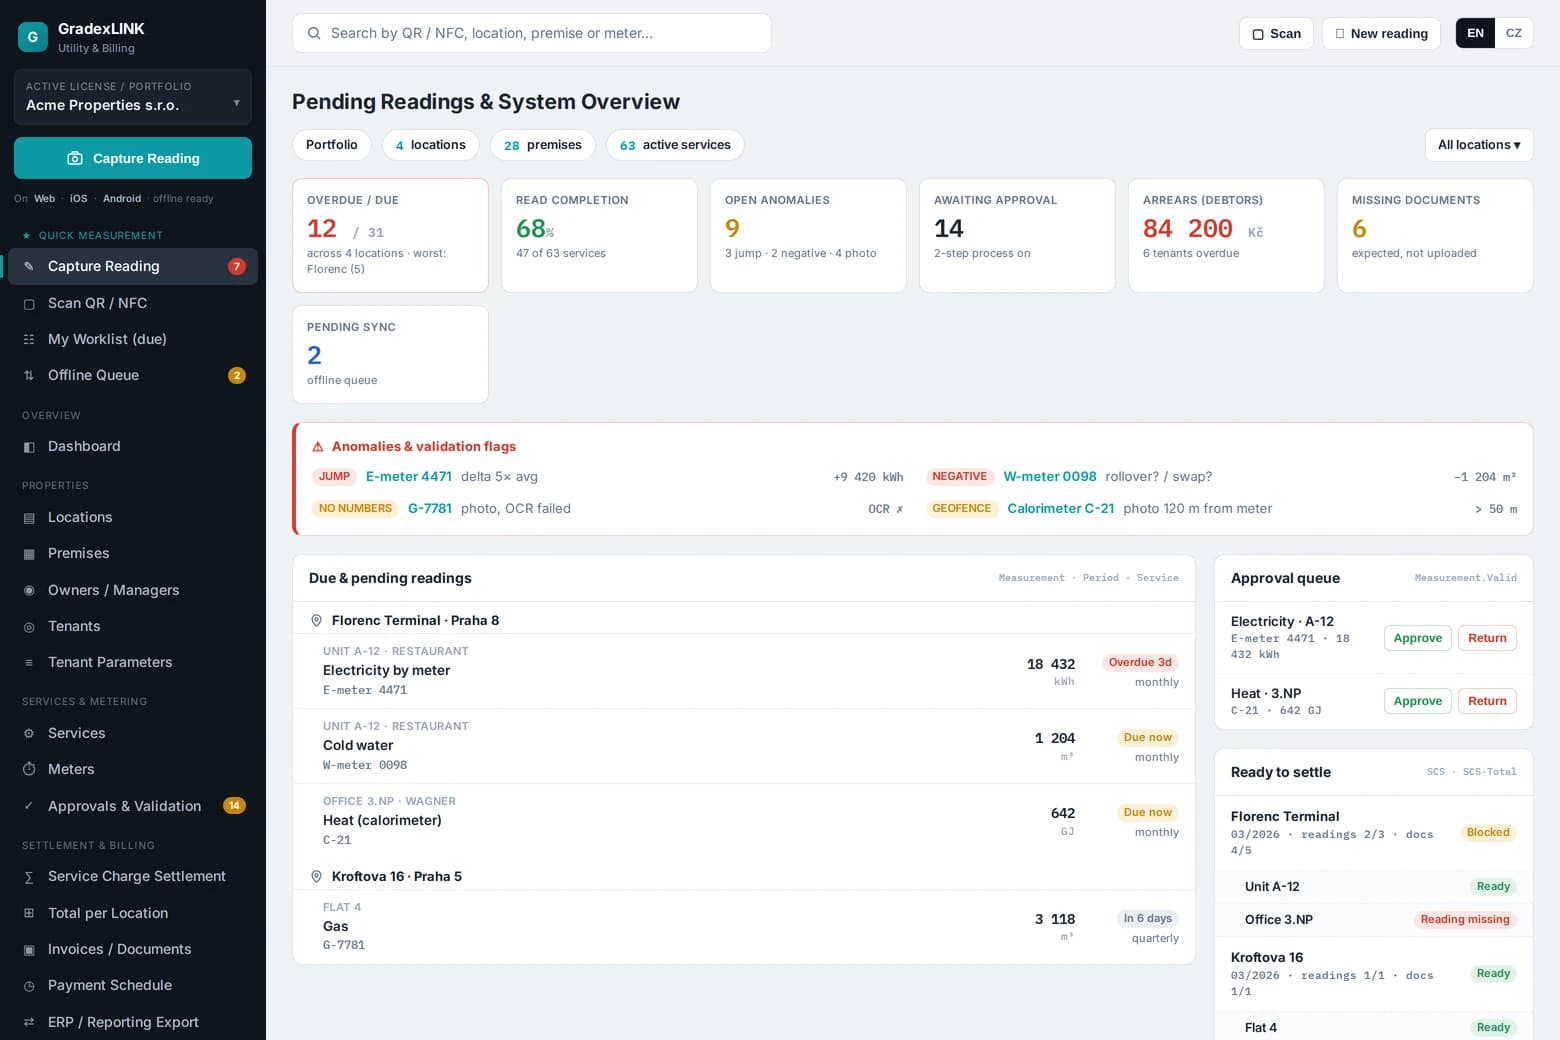Click the search magnifier icon
The height and width of the screenshot is (1040, 1560).
click(314, 33)
